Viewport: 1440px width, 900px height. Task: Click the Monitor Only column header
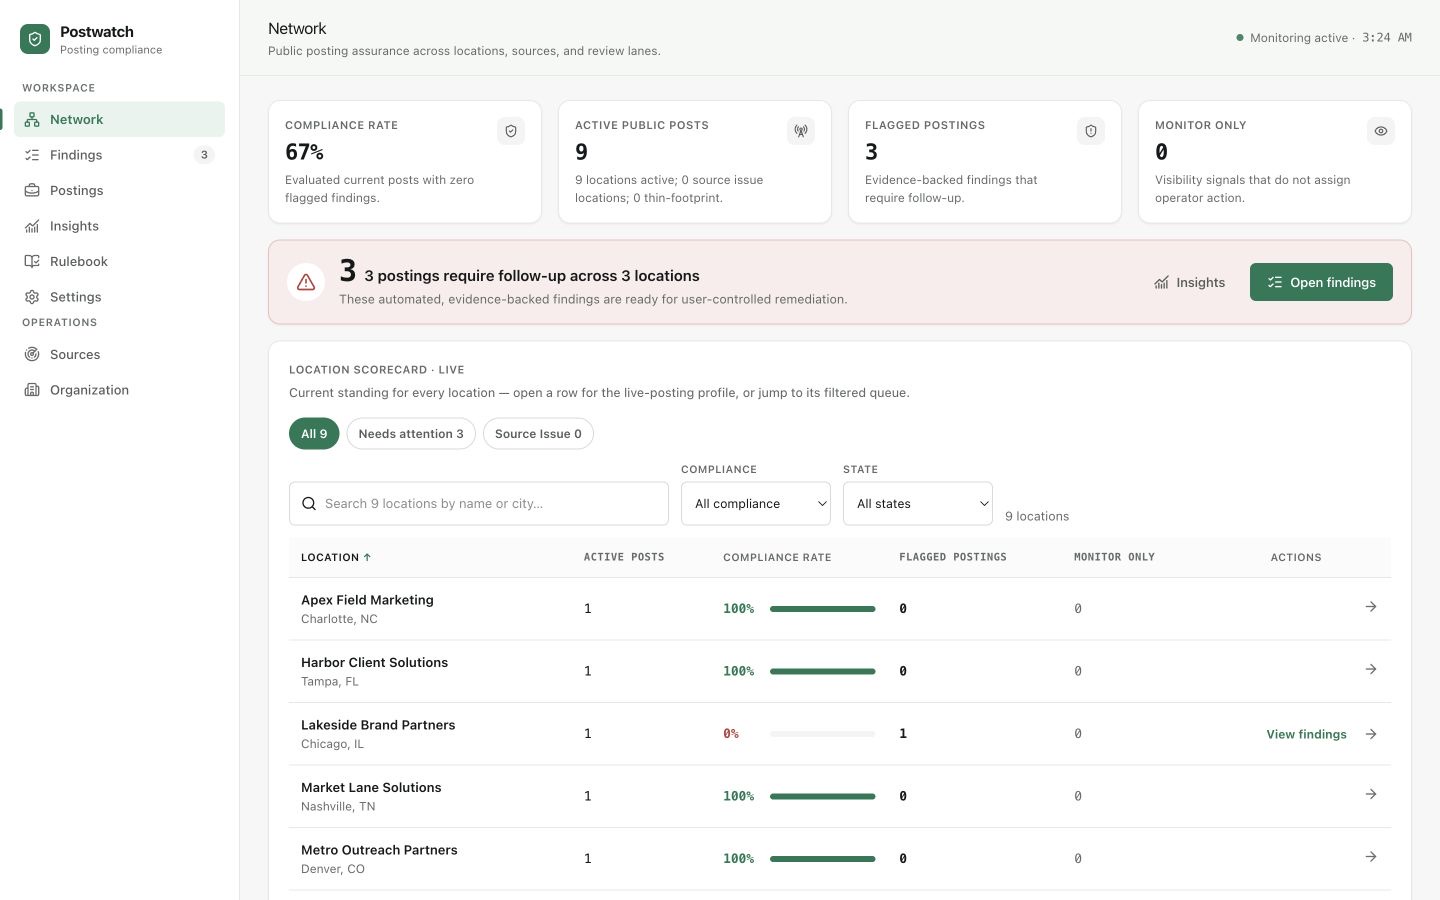click(x=1114, y=557)
